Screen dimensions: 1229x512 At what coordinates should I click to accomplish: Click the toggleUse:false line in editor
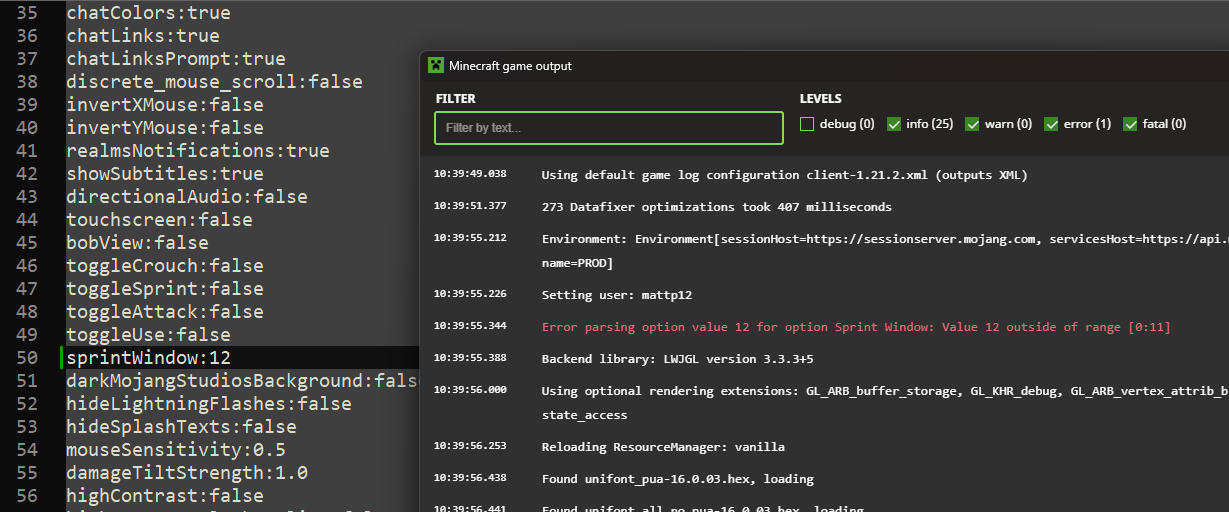click(x=149, y=335)
